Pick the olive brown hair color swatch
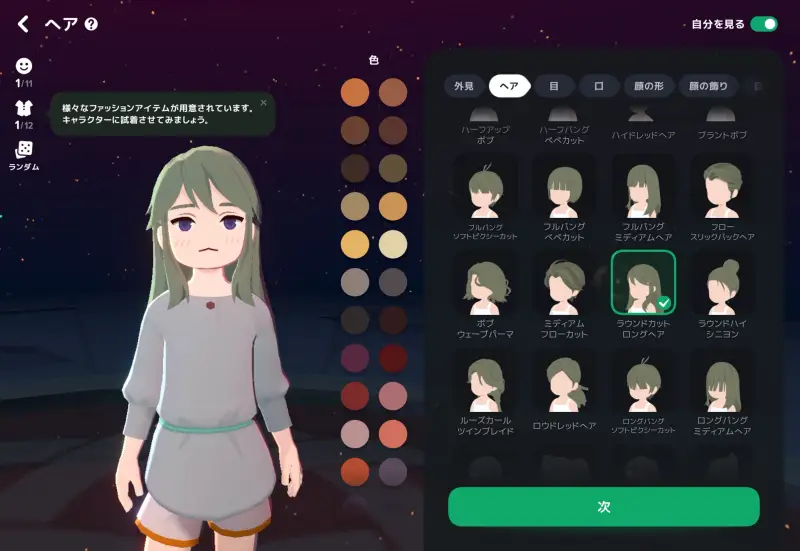The width and height of the screenshot is (800, 551). pyautogui.click(x=392, y=168)
